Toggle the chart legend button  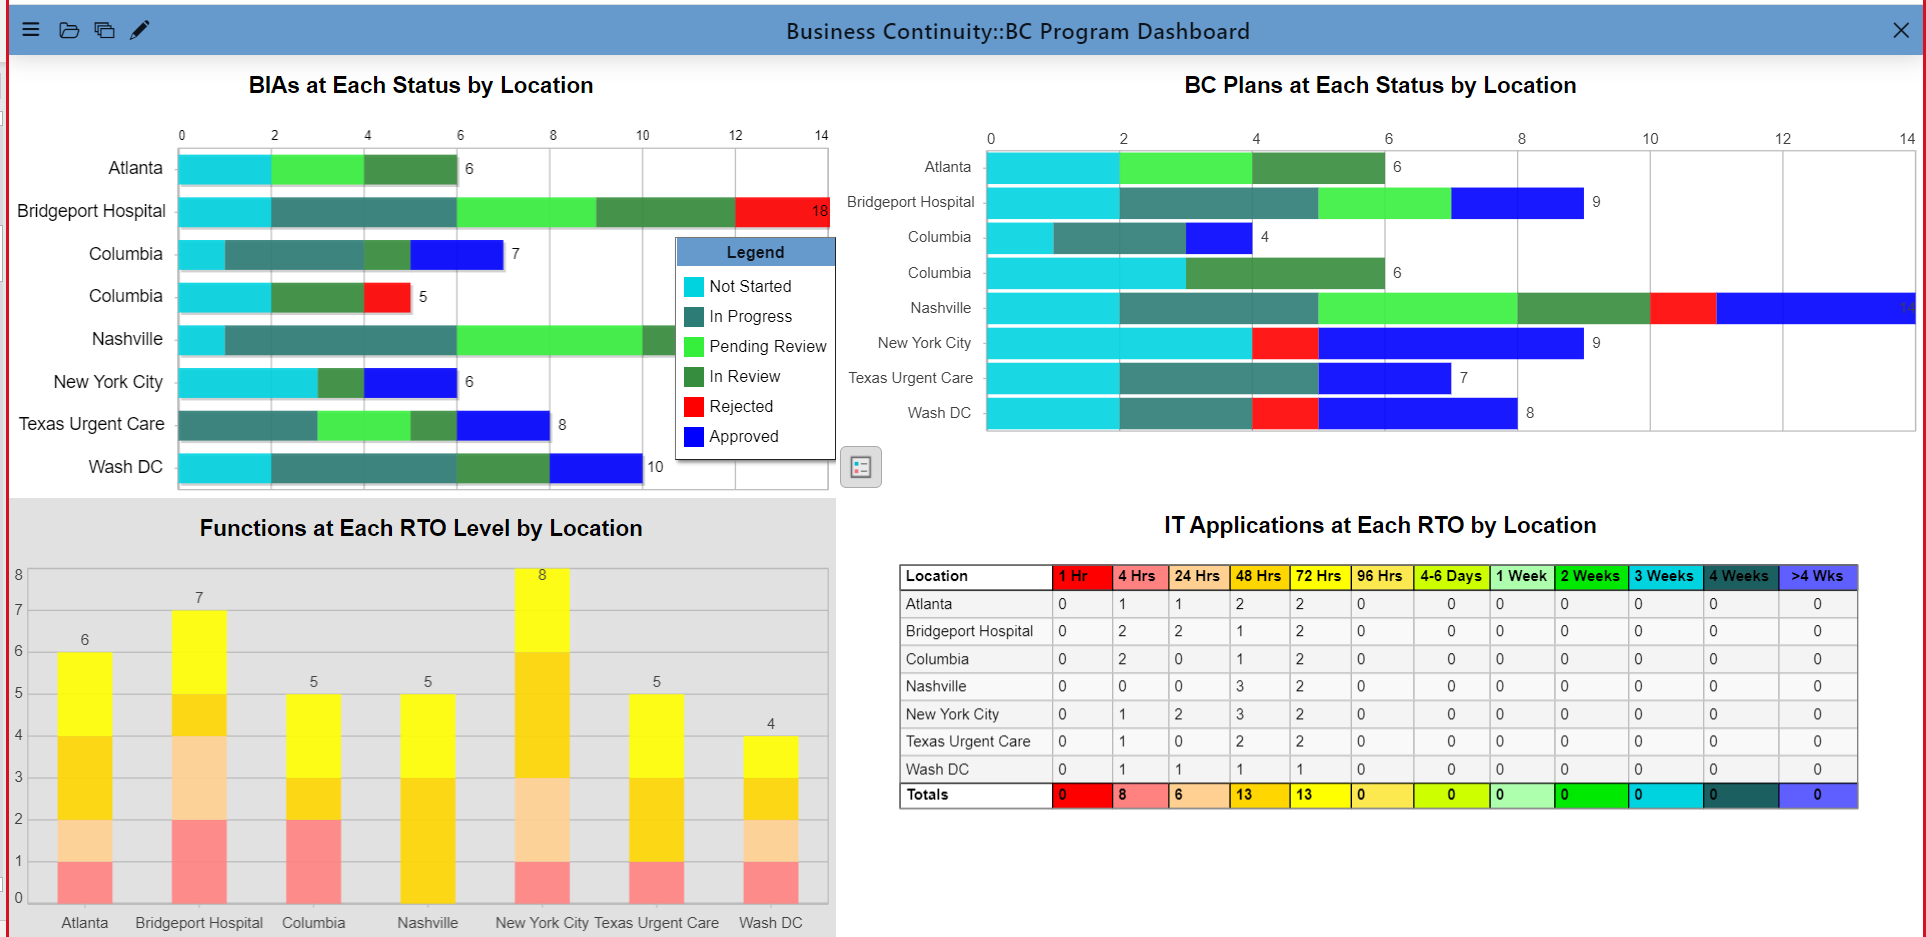860,467
